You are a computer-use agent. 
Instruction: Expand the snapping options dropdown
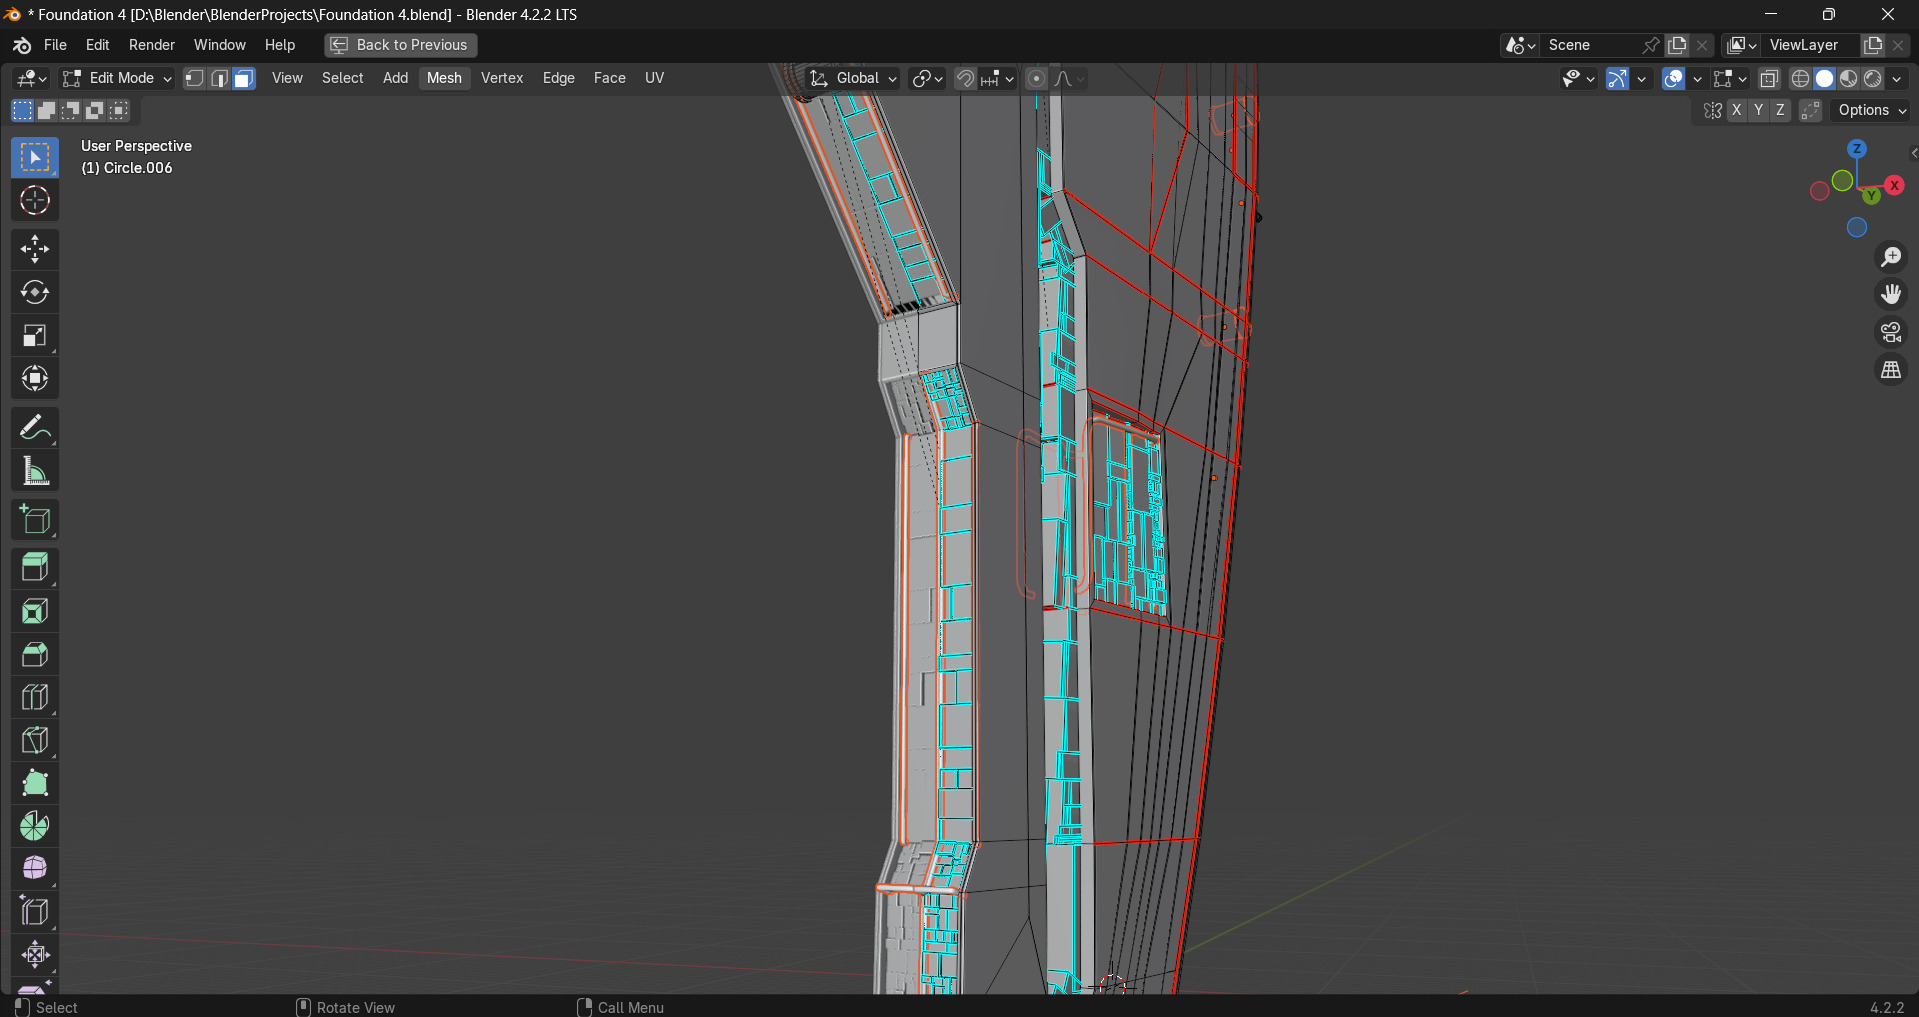tap(998, 79)
